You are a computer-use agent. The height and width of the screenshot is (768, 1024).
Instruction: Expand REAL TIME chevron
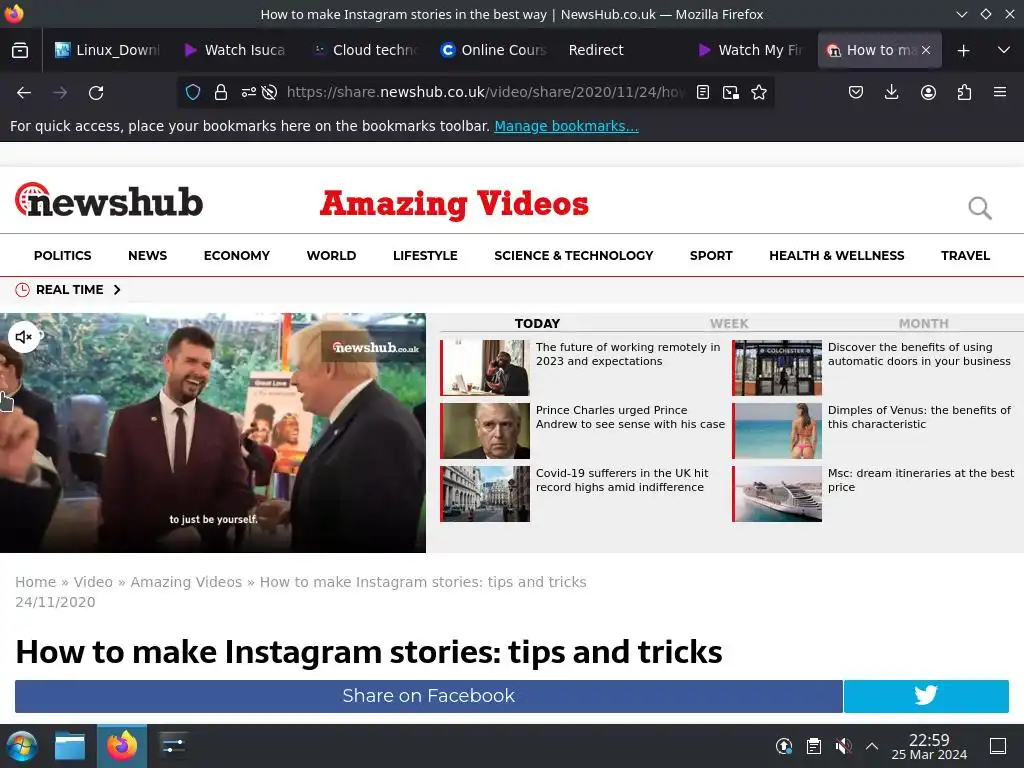click(117, 289)
